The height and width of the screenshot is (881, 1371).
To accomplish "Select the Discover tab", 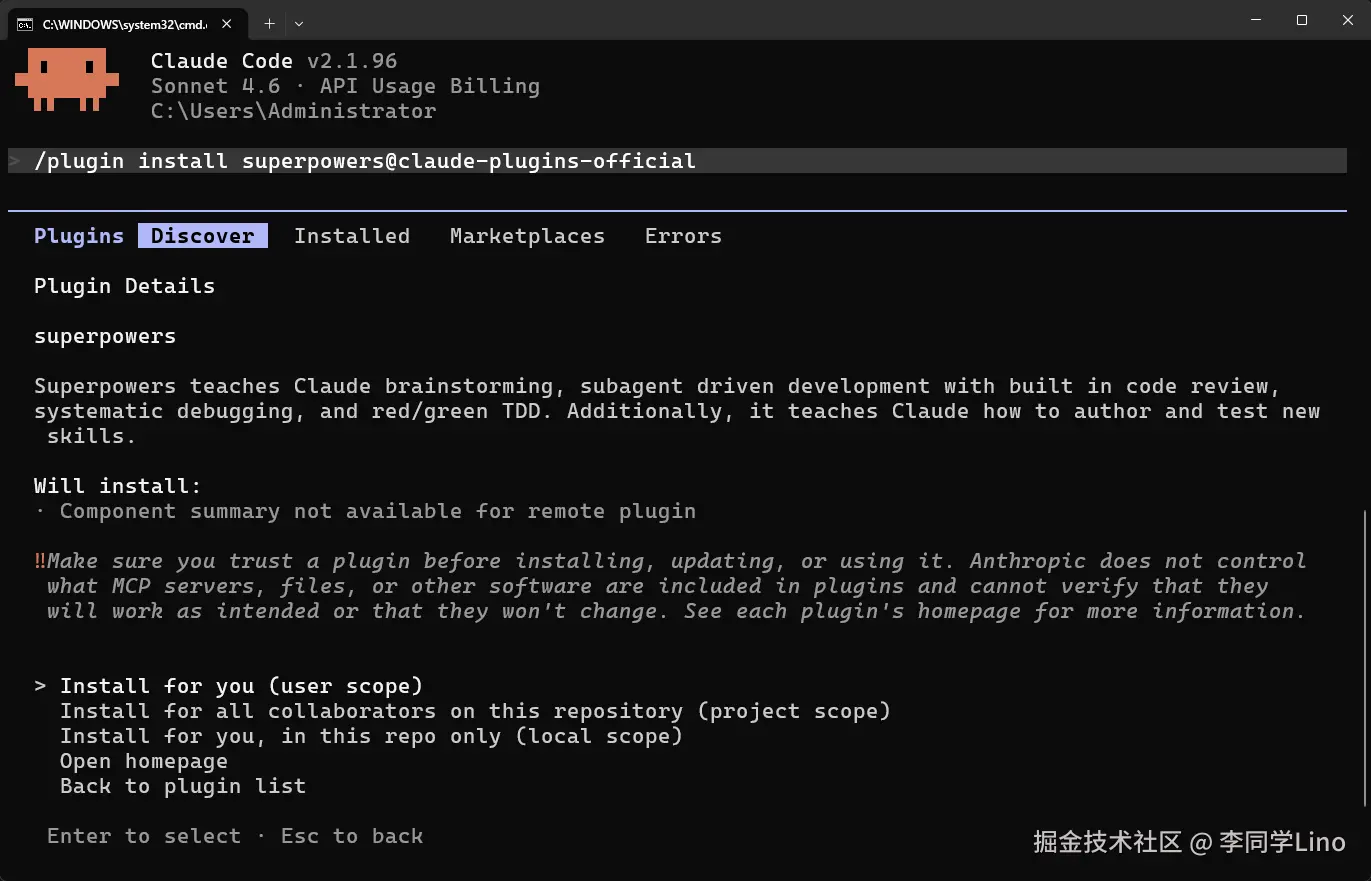I will (x=203, y=236).
